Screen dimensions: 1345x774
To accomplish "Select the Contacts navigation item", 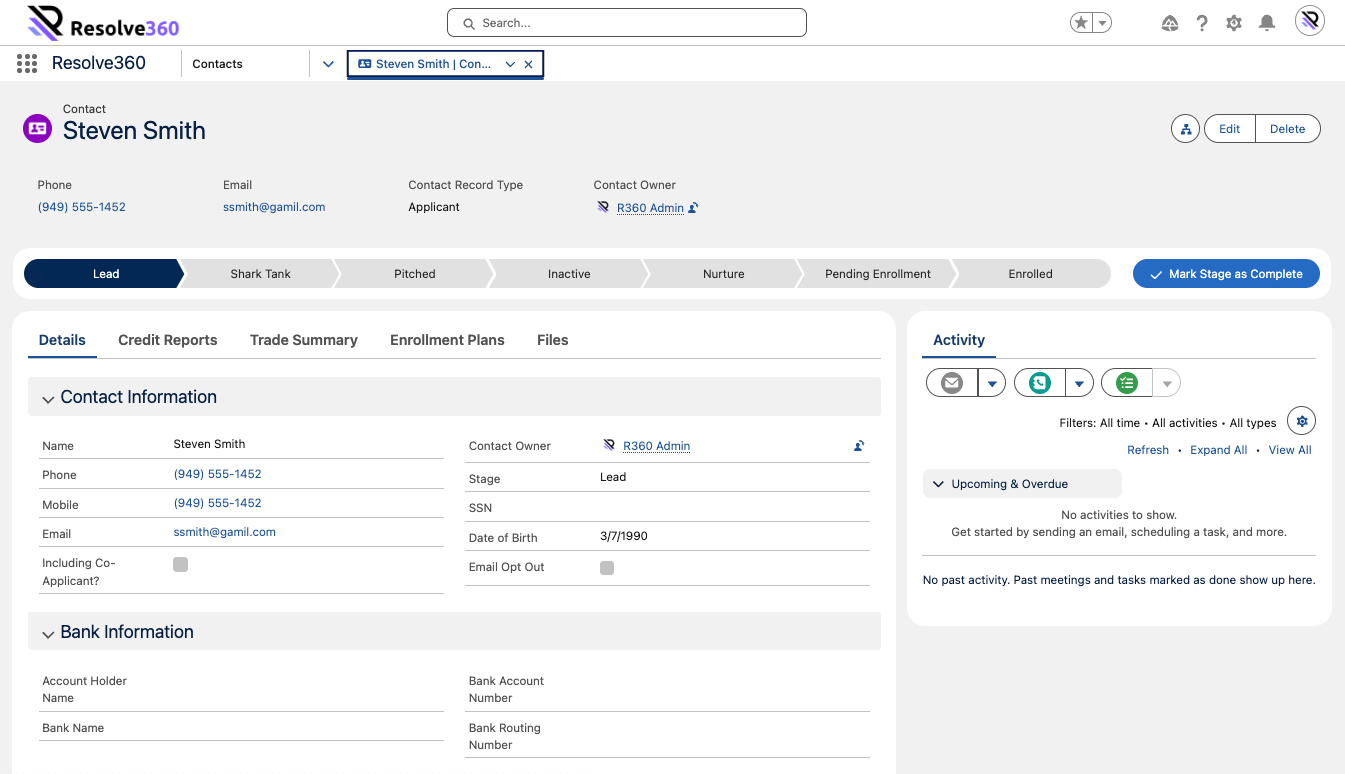I will point(218,64).
